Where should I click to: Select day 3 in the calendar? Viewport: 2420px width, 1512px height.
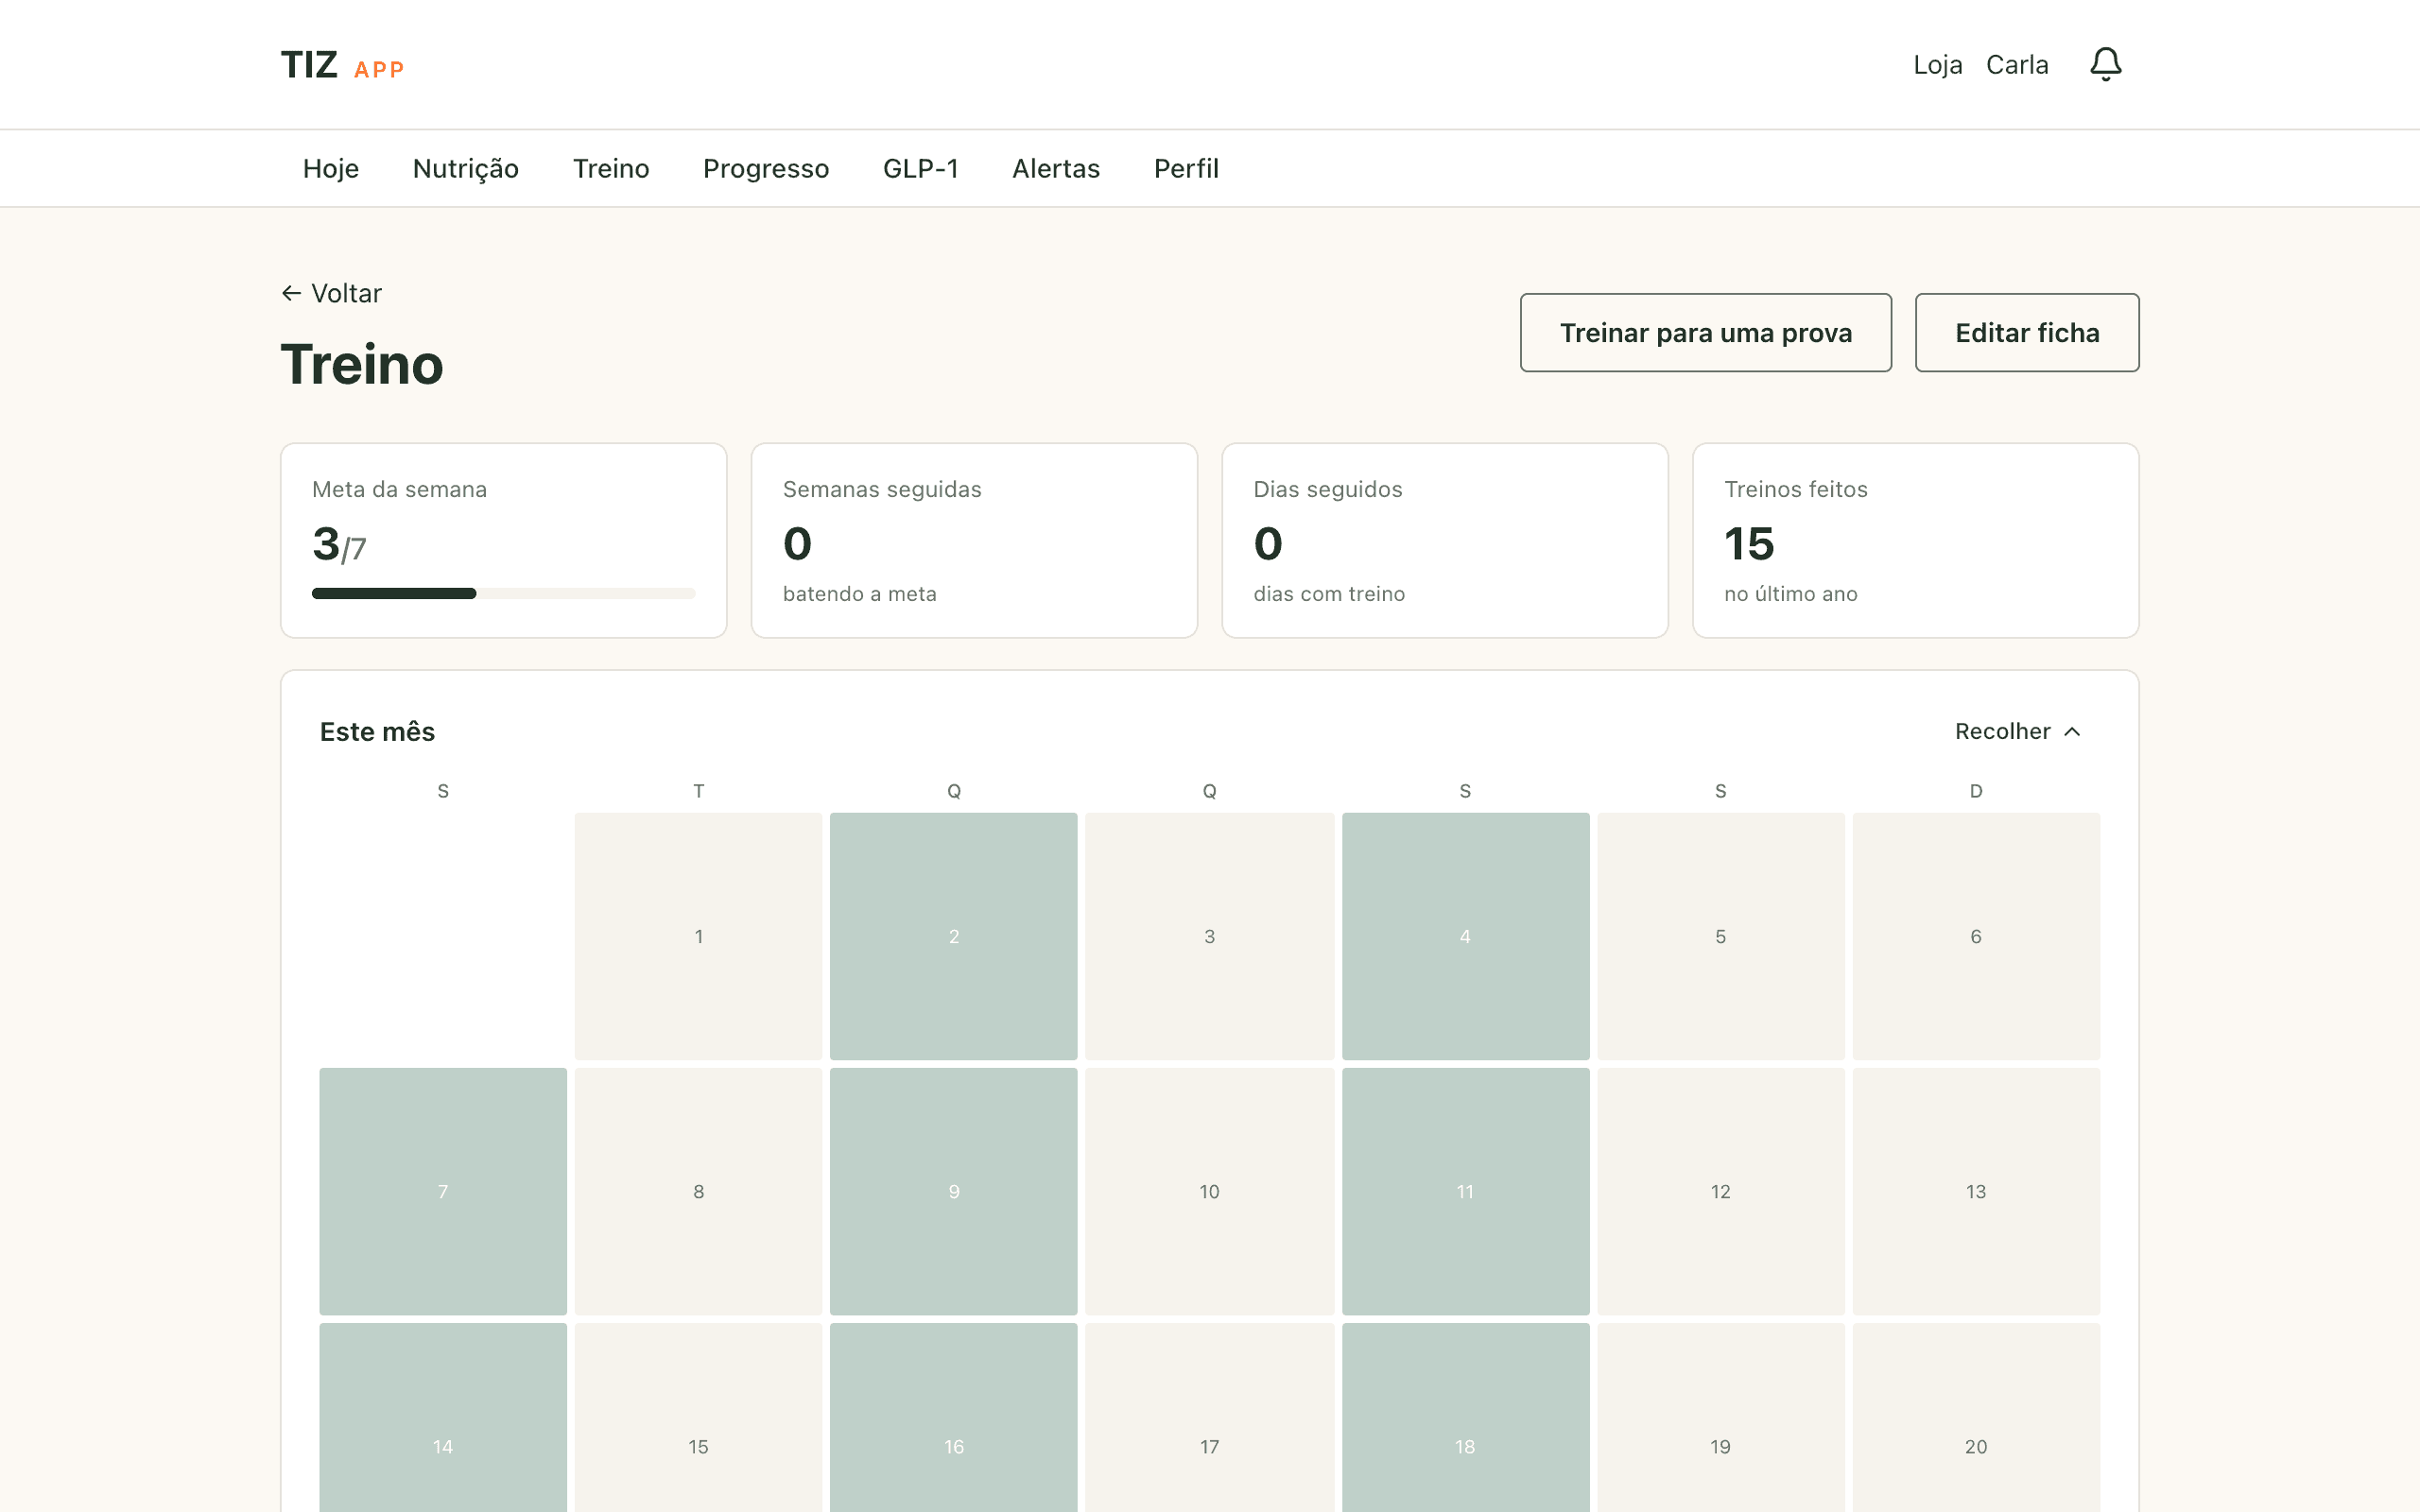pos(1210,936)
